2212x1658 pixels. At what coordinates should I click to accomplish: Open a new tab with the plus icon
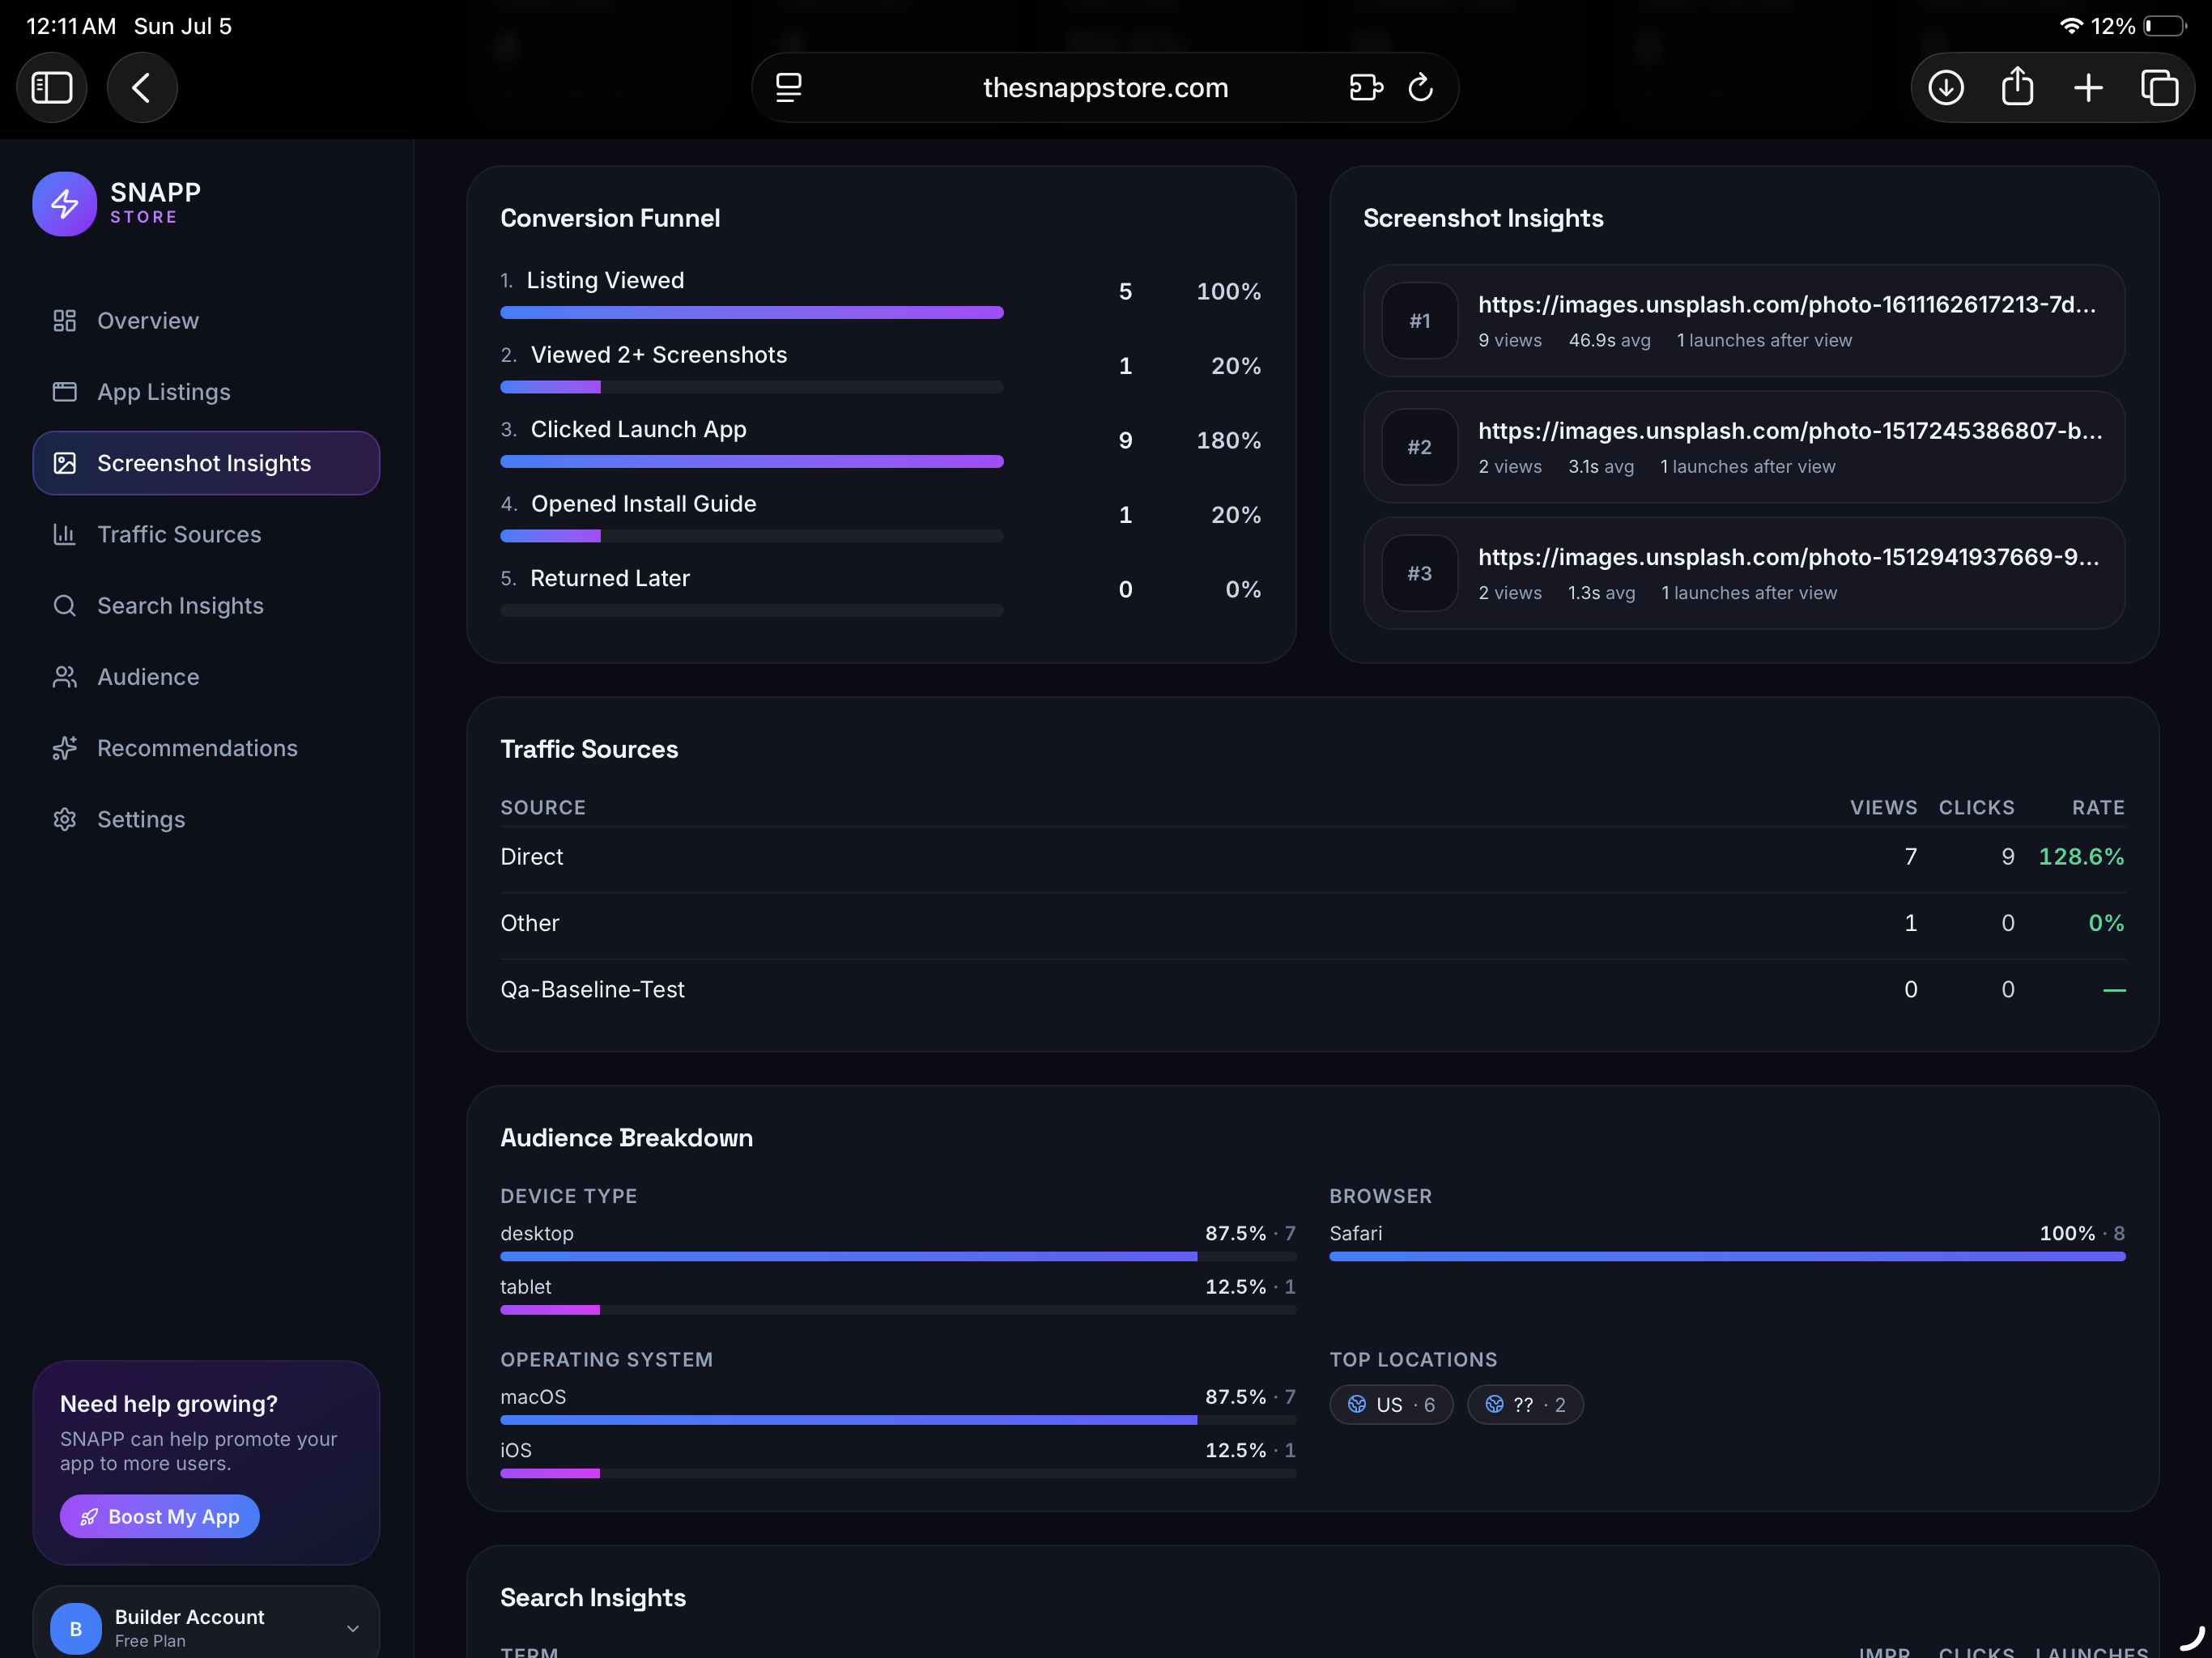(2088, 88)
